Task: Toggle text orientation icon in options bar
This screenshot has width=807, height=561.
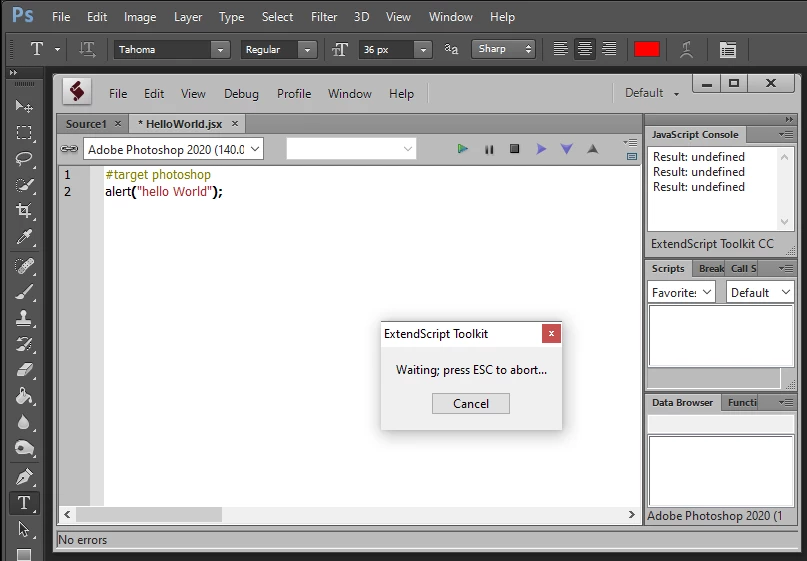Action: [87, 49]
